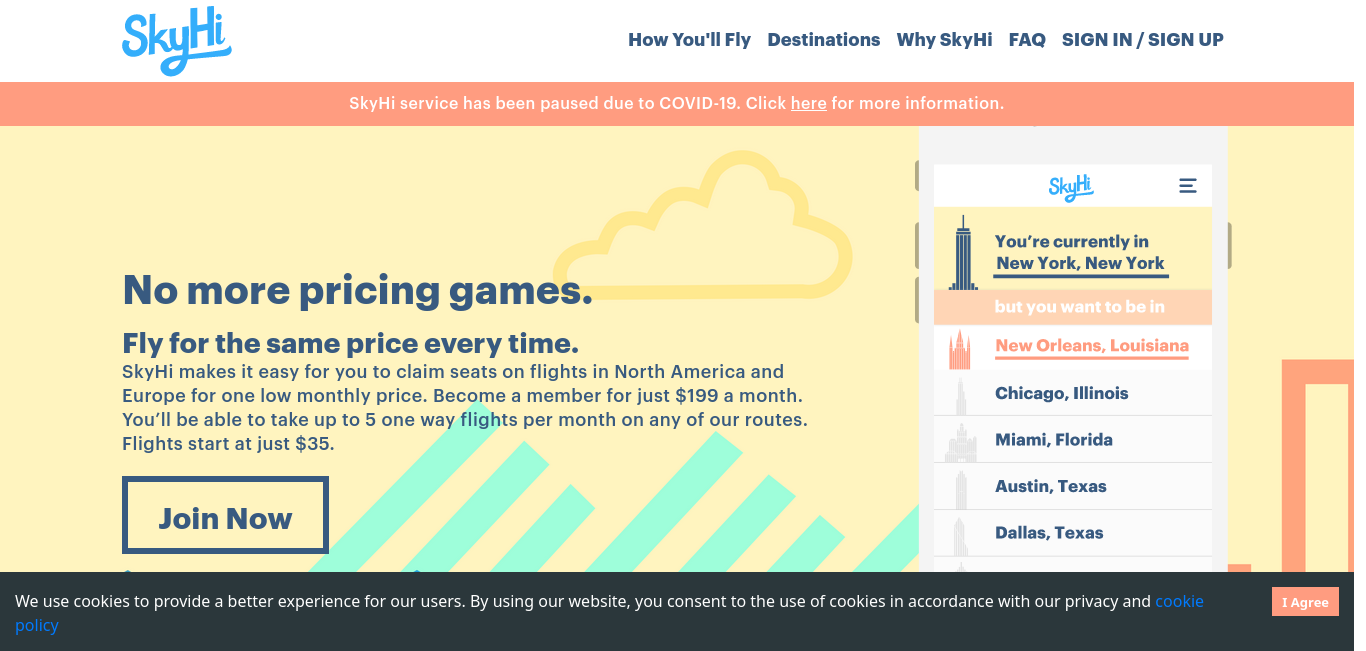
Task: Click the SkyHi logo in the header
Action: point(177,44)
